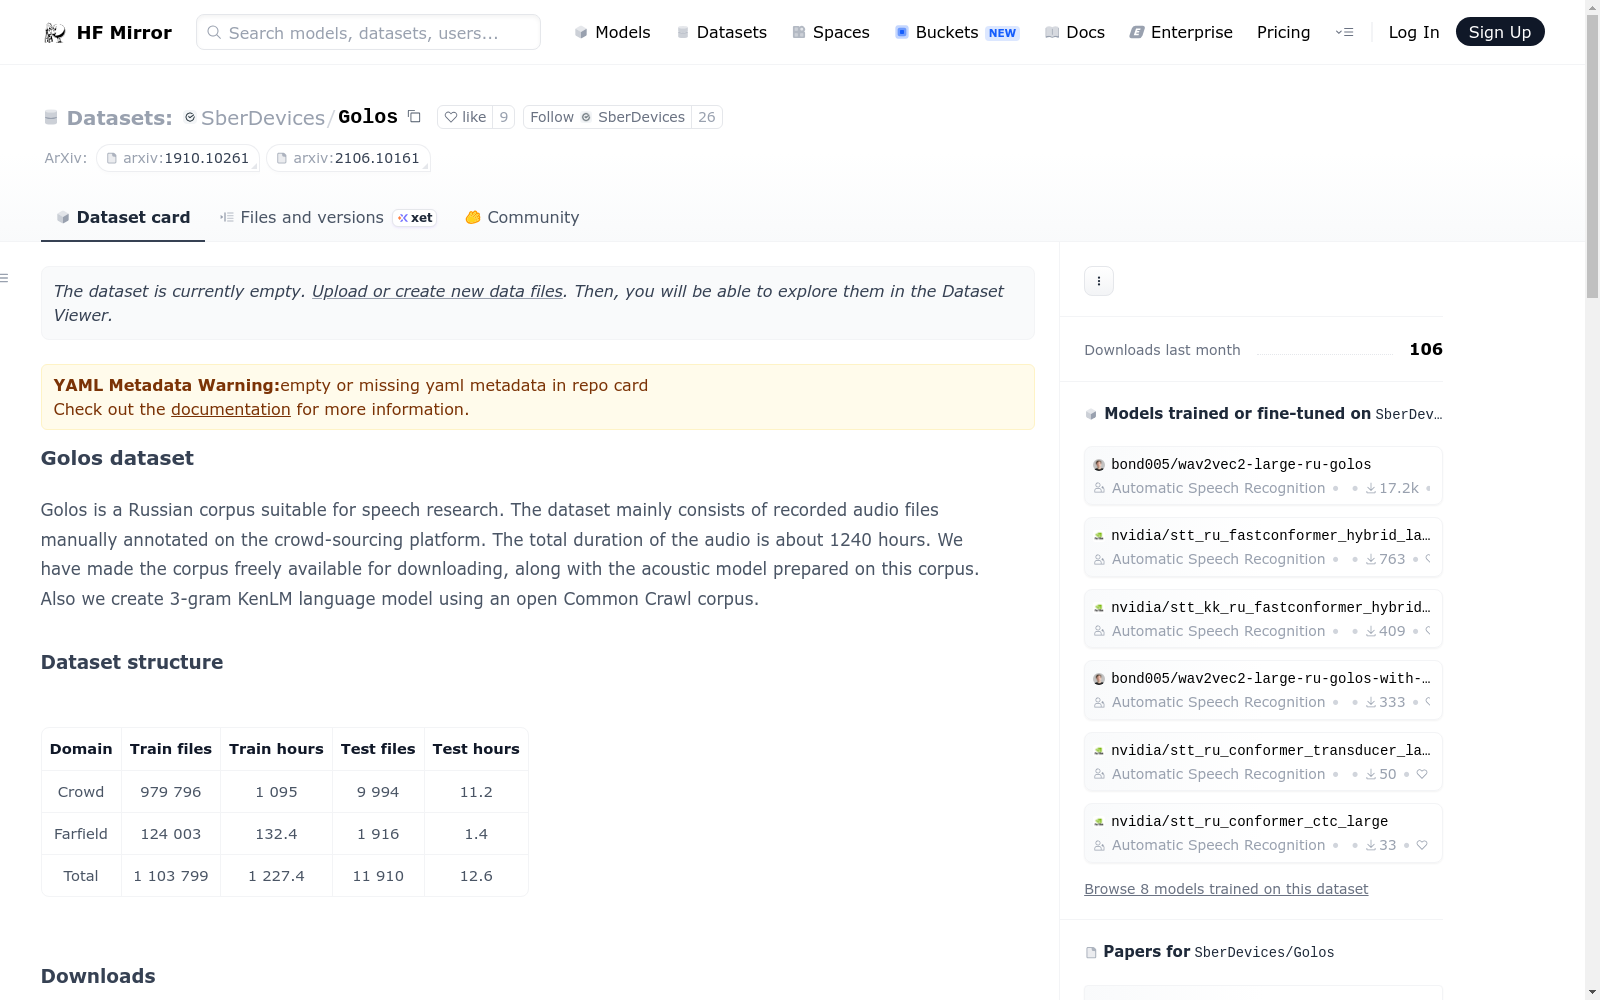Click the Downloads heading below the table
Image resolution: width=1600 pixels, height=1000 pixels.
(x=98, y=976)
